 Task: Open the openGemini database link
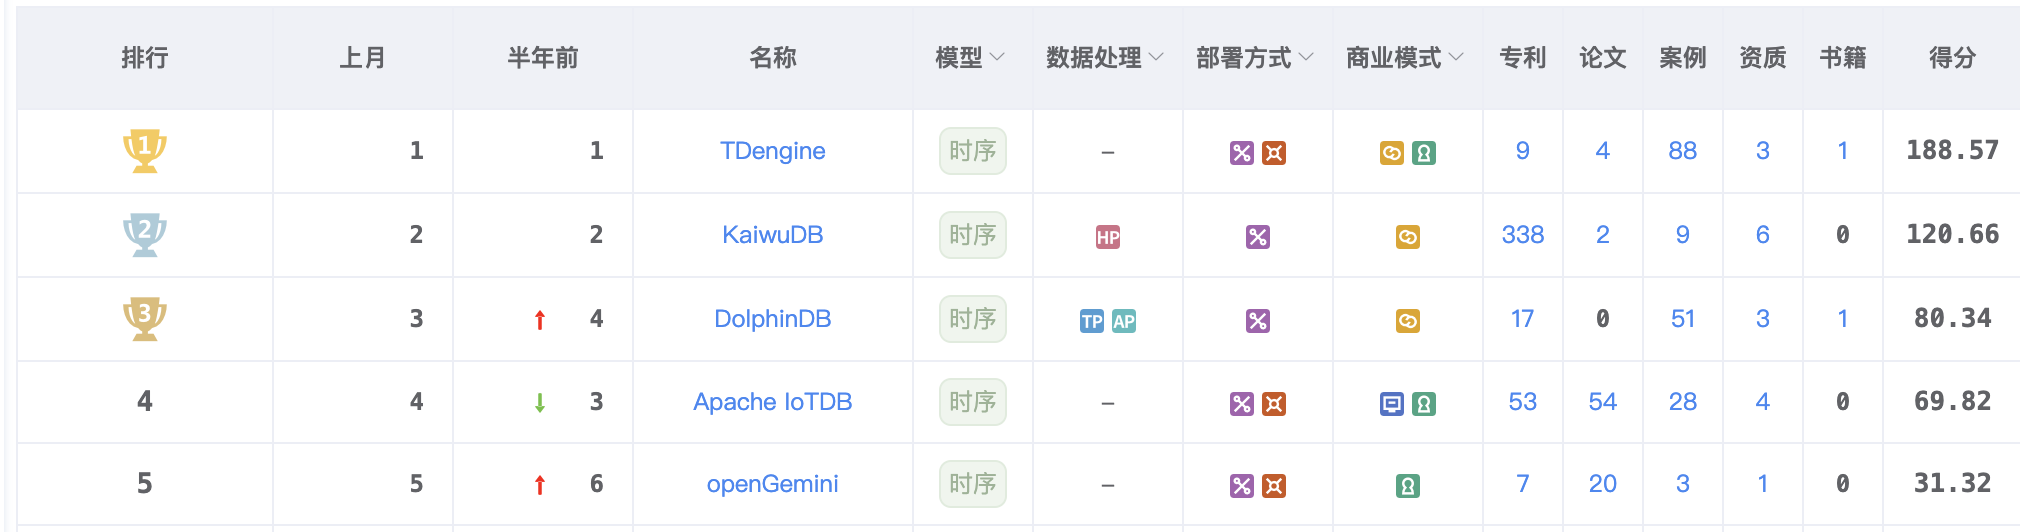(x=773, y=484)
